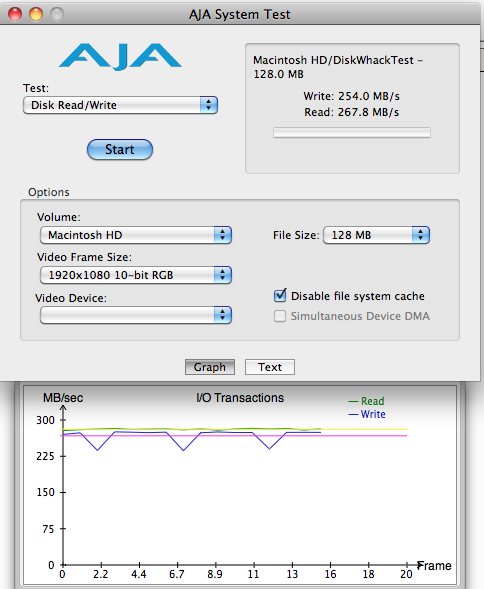Click the AJA System Test title bar

[x=240, y=14]
